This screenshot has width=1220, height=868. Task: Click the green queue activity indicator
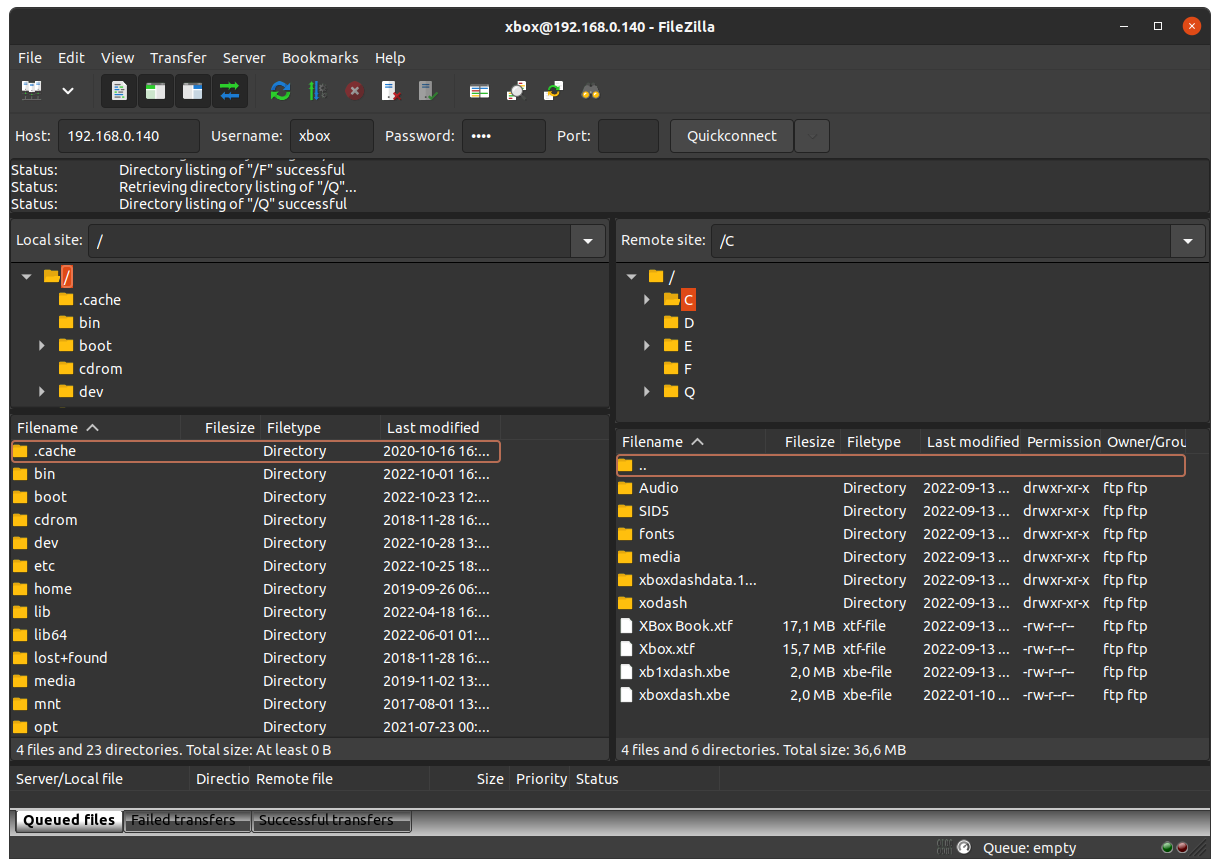(x=1167, y=847)
